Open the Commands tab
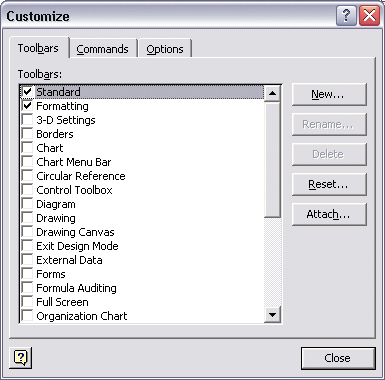The width and height of the screenshot is (385, 380). (102, 49)
